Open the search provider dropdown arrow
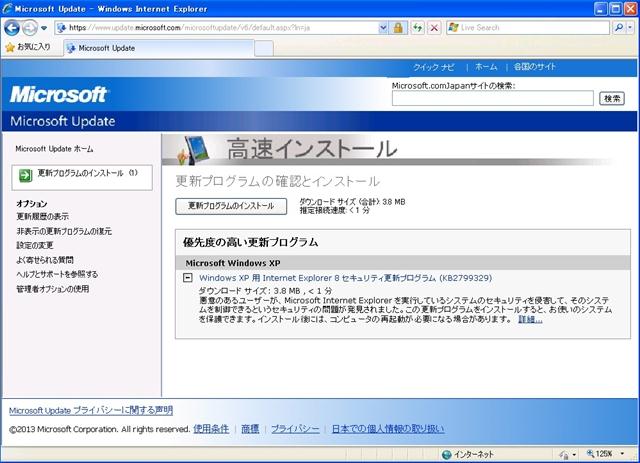Image resolution: width=640 pixels, height=463 pixels. click(x=631, y=28)
